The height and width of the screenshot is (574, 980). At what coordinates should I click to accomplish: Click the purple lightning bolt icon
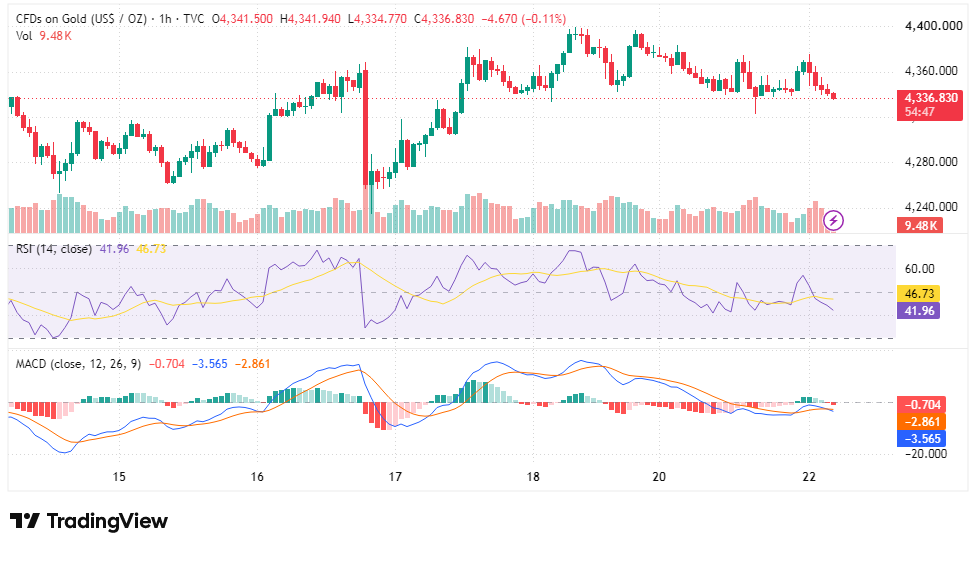click(x=833, y=220)
